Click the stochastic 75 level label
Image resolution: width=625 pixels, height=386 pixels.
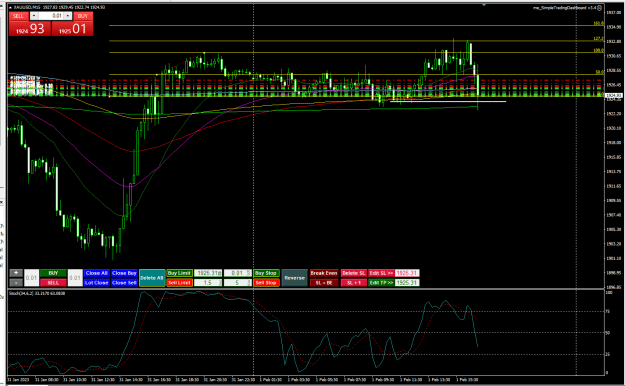(608, 311)
